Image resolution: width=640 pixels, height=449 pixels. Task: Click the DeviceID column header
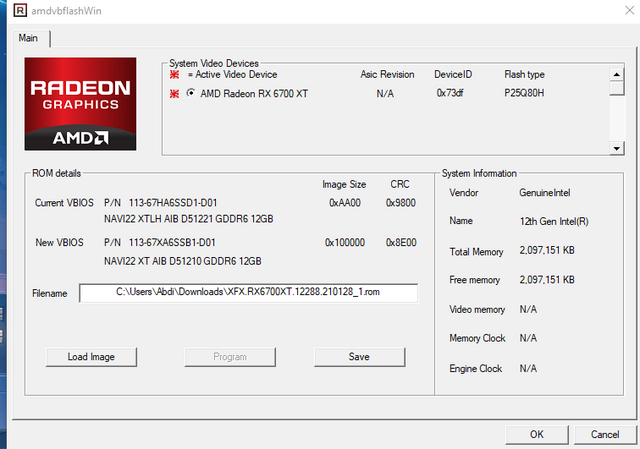[453, 74]
